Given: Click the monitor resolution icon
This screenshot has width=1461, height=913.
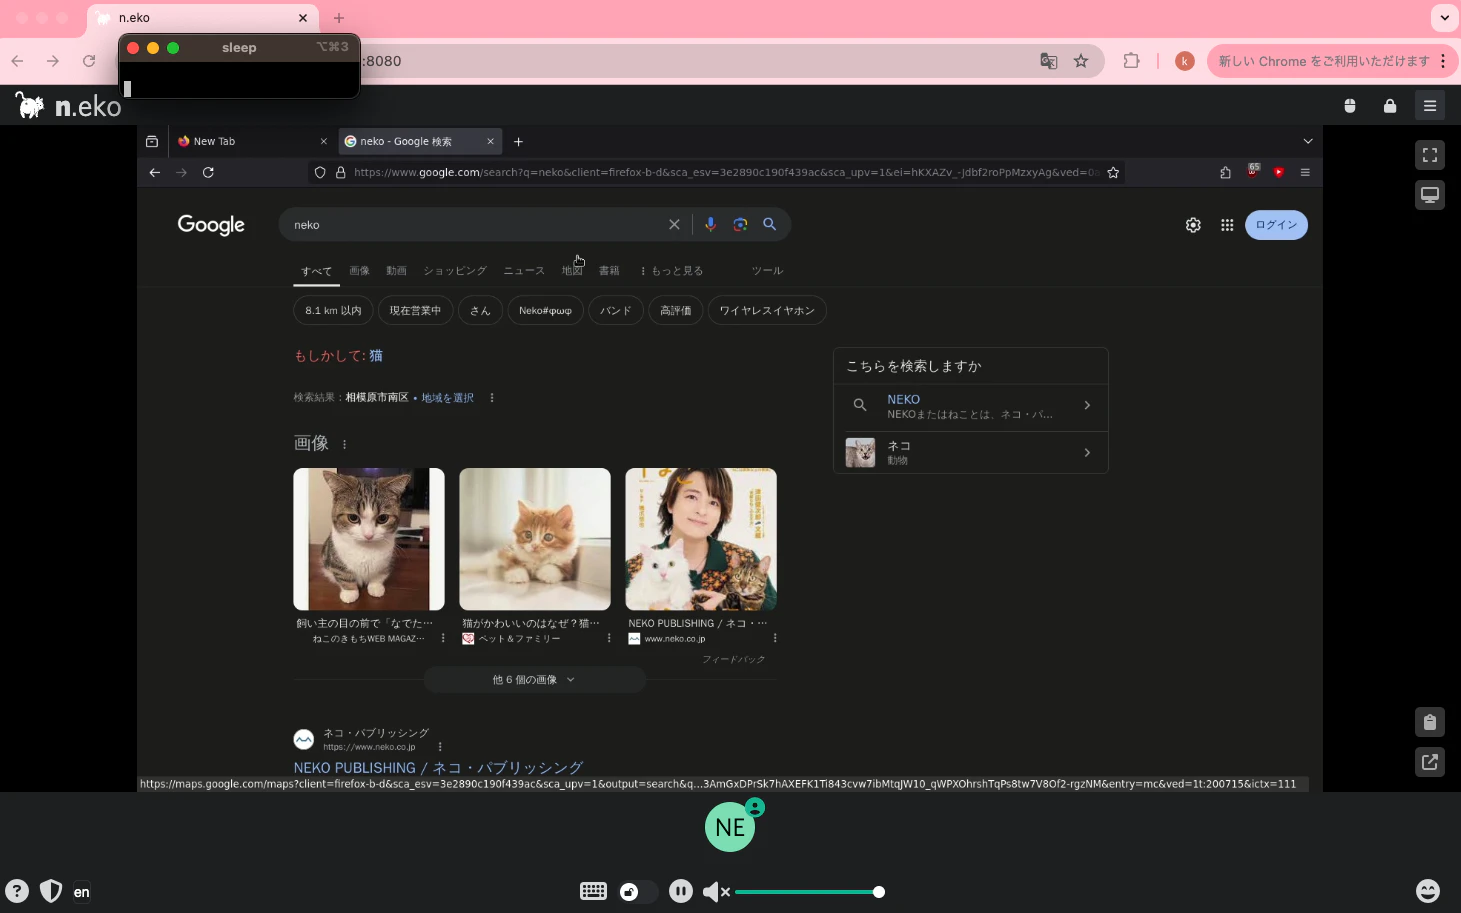Looking at the screenshot, I should pos(1430,195).
